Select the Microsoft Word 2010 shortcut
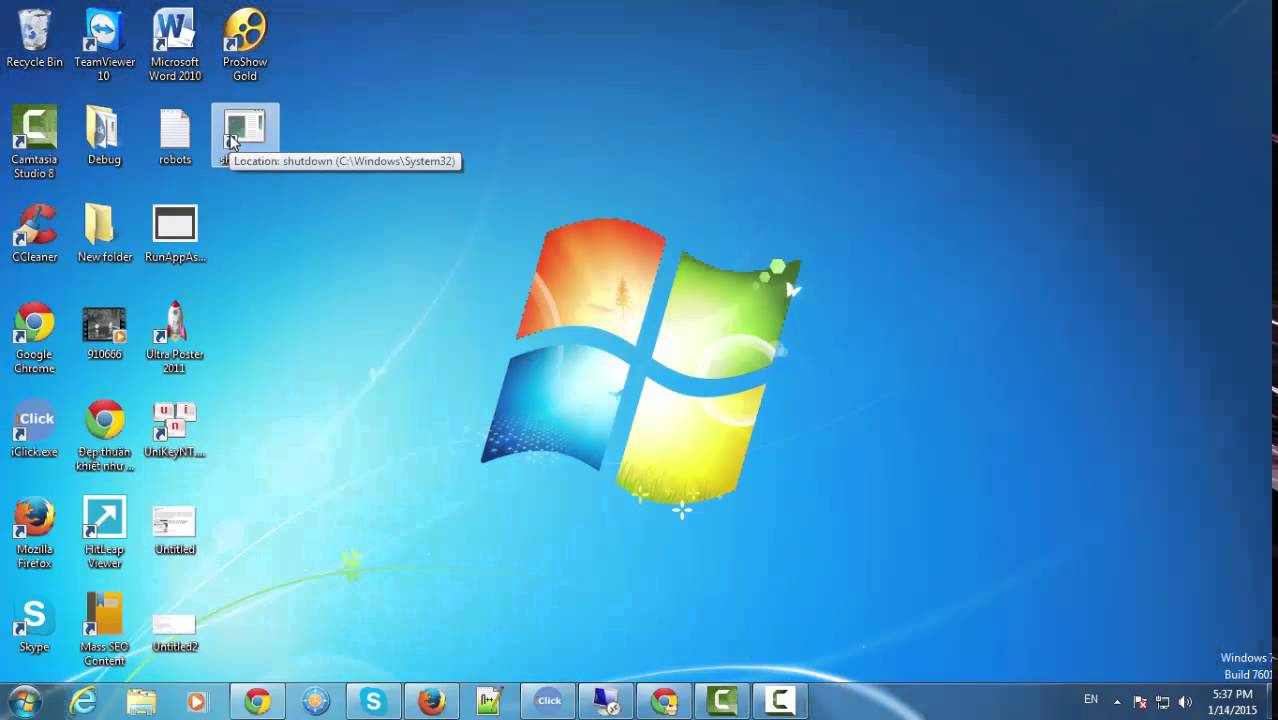Image resolution: width=1278 pixels, height=720 pixels. (x=175, y=45)
